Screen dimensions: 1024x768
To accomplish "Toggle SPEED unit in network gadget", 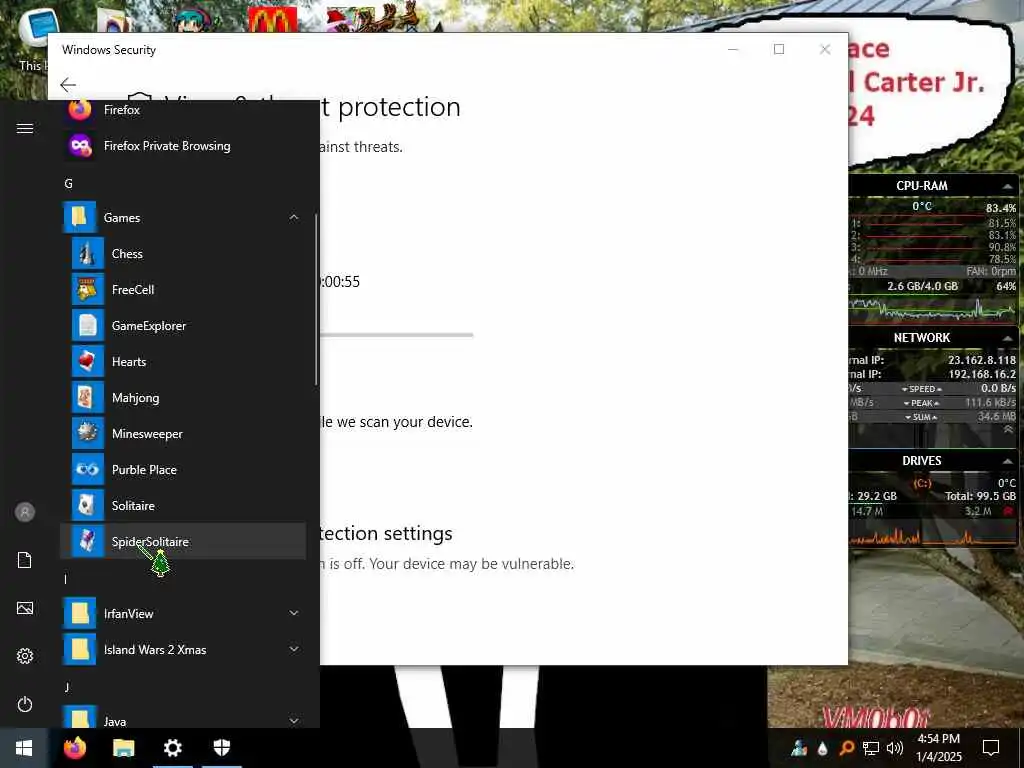I will (921, 389).
